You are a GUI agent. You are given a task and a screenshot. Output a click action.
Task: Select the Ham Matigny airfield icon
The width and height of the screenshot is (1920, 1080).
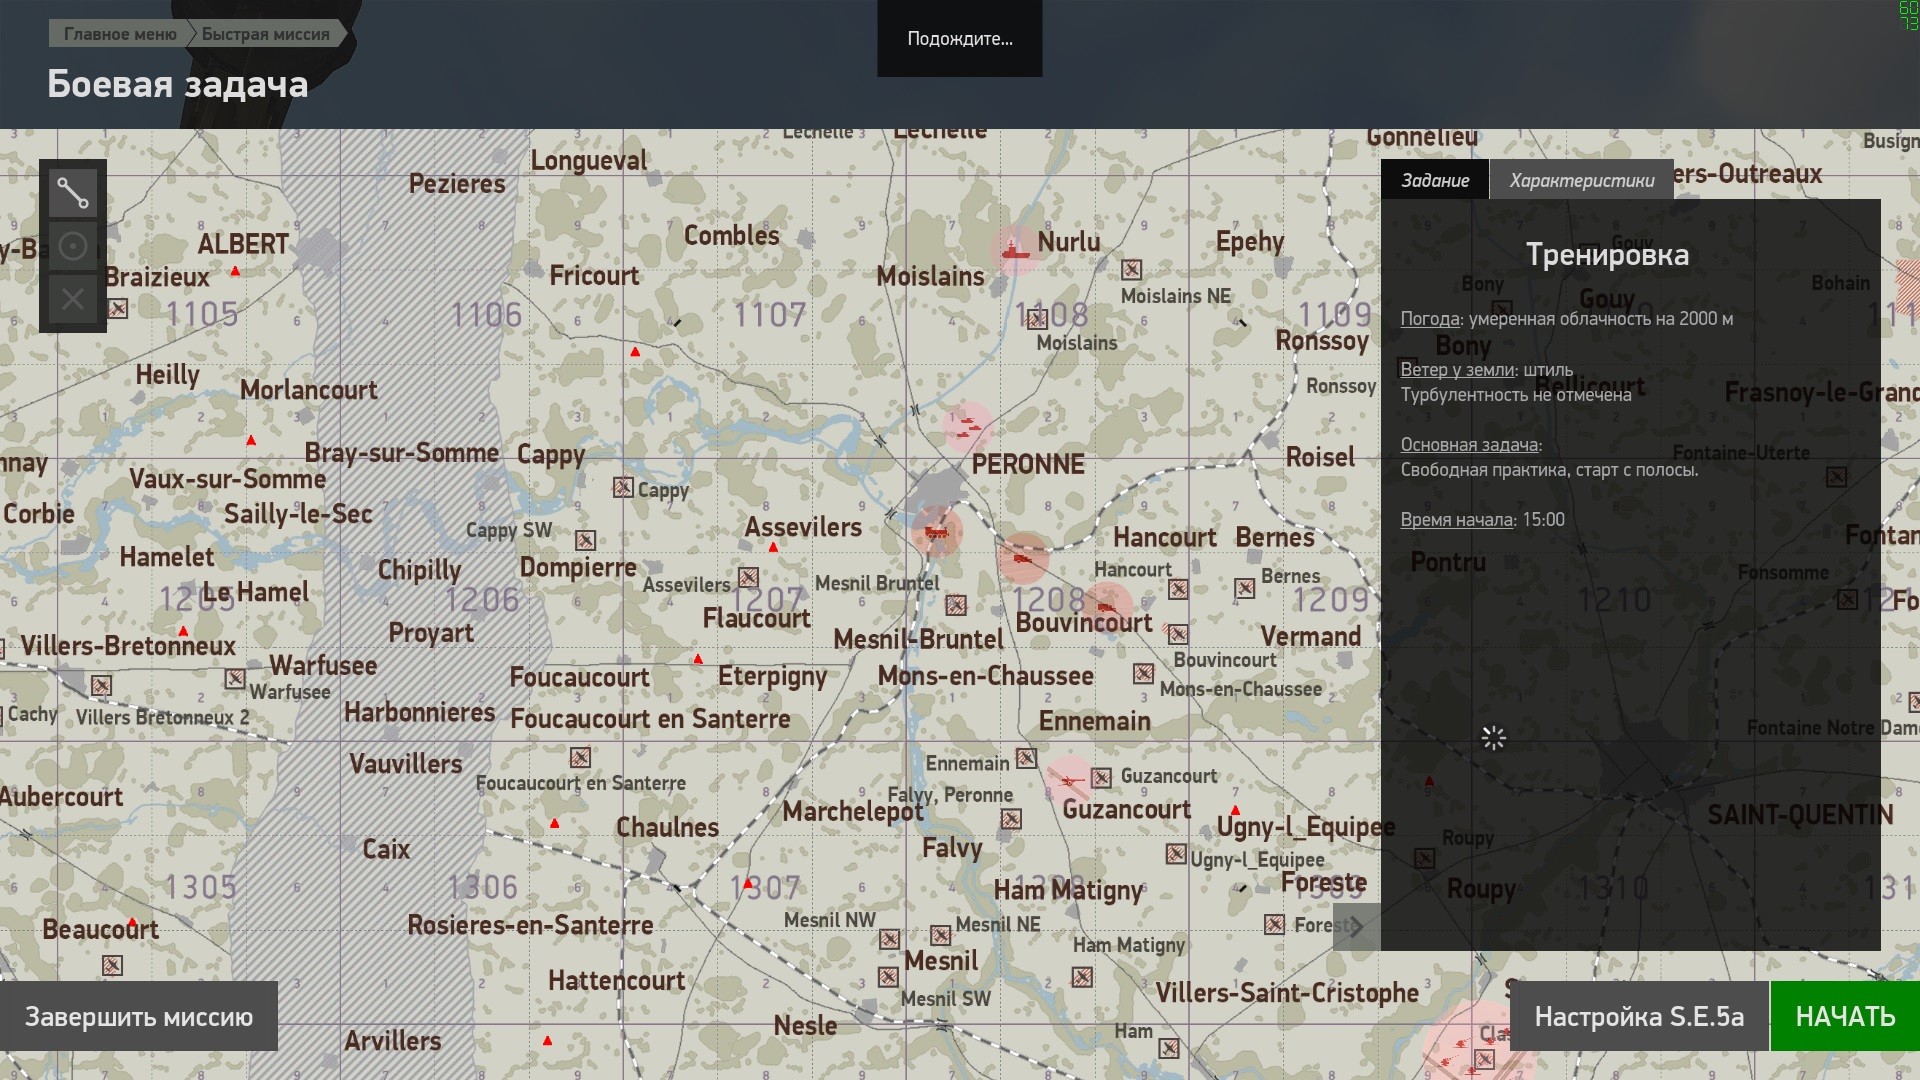pyautogui.click(x=1082, y=977)
